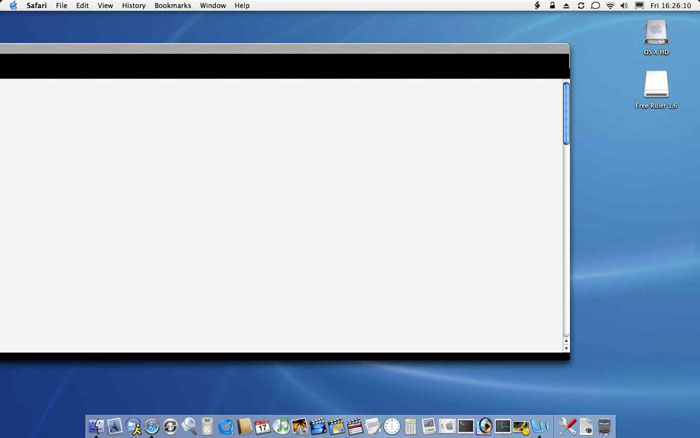Click the iSync arrows icon in menu bar

581,5
